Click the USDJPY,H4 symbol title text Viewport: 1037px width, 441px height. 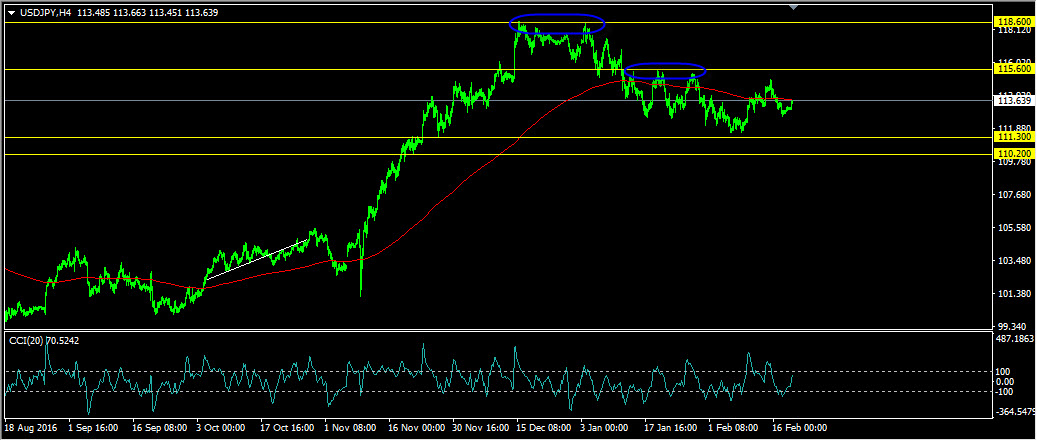point(44,13)
